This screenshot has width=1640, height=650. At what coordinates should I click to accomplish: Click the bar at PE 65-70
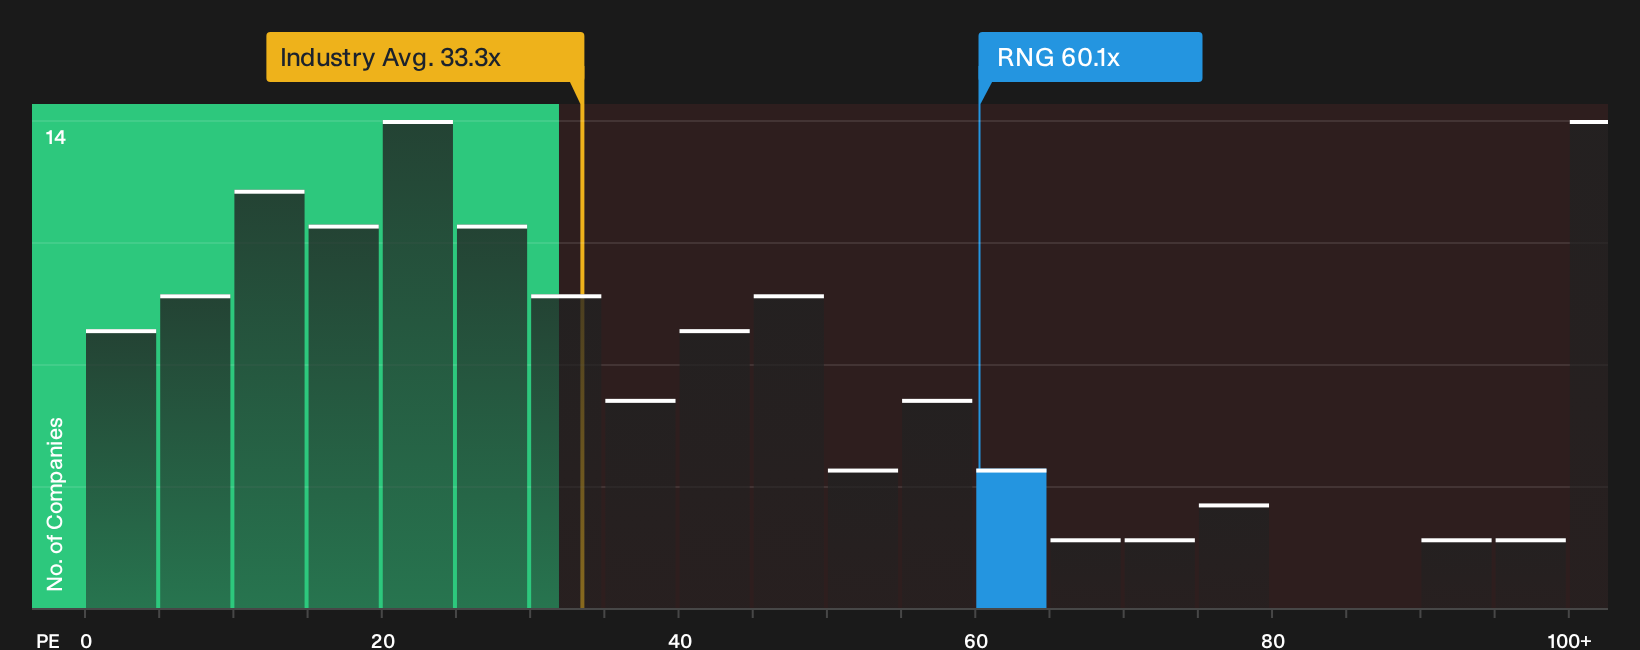pos(1085,574)
